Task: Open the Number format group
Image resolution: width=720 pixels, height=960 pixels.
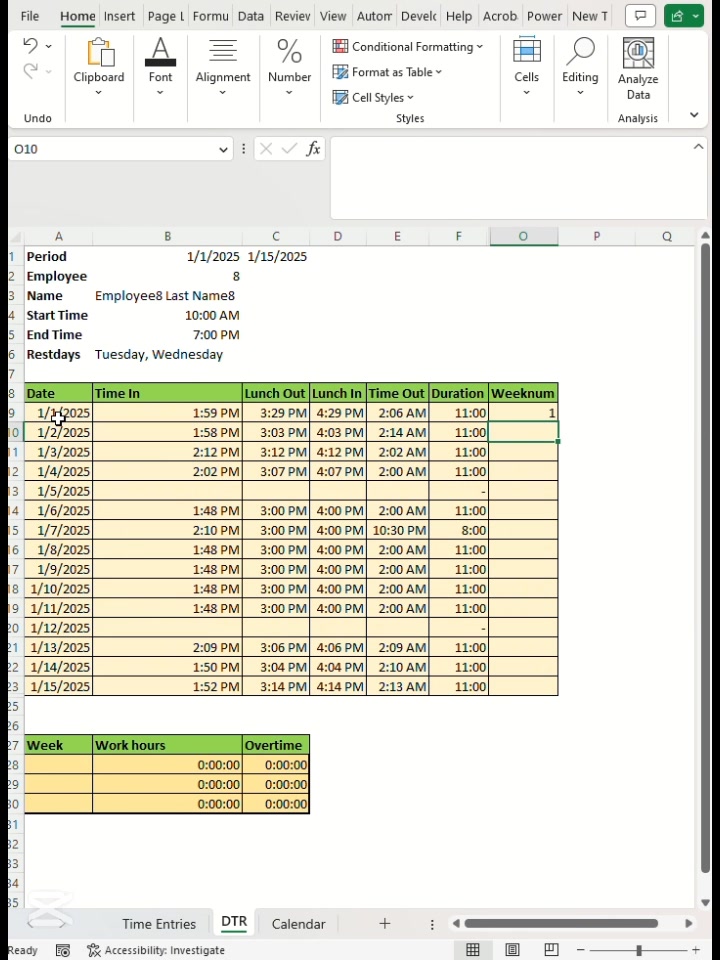Action: coord(289,67)
